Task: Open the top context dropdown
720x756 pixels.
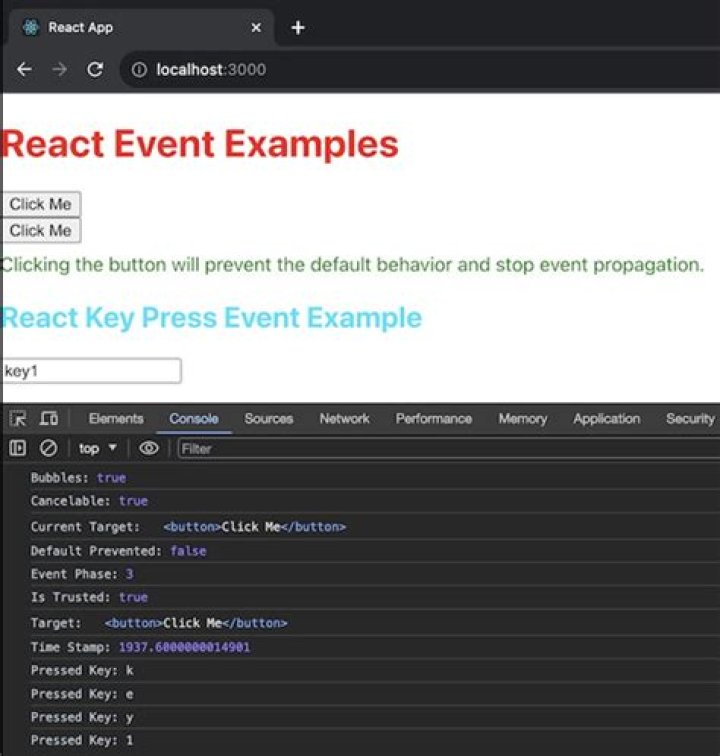Action: [98, 448]
